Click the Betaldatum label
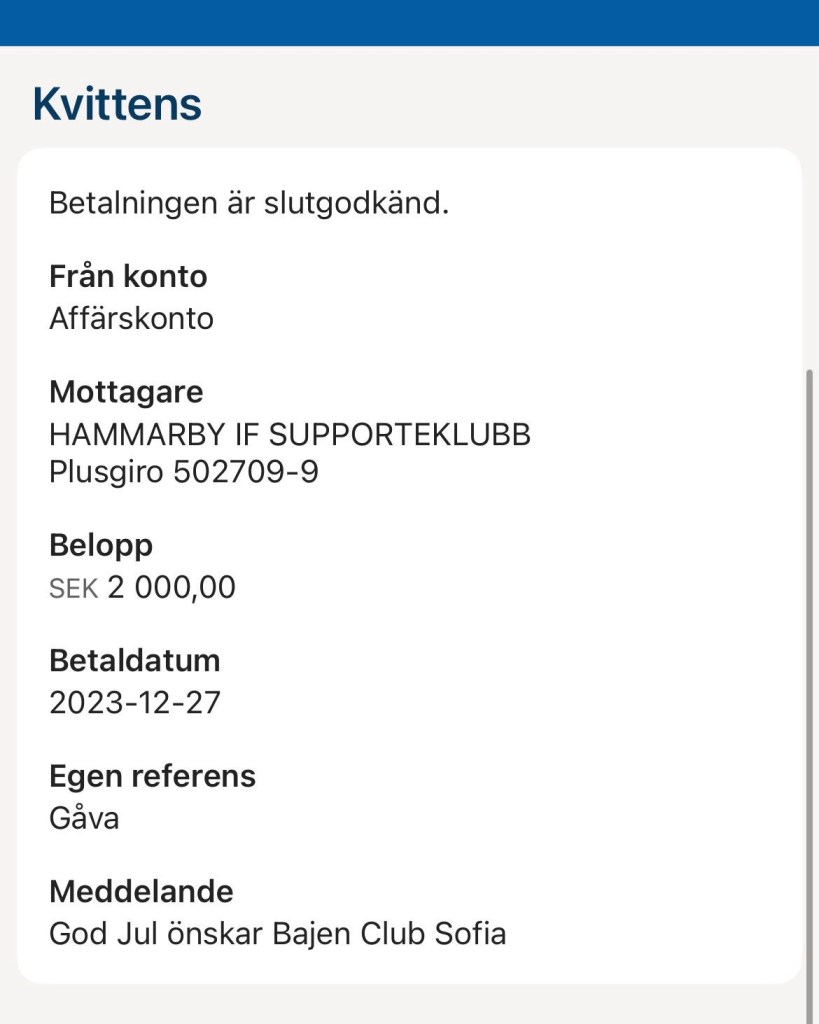The image size is (819, 1024). [134, 660]
